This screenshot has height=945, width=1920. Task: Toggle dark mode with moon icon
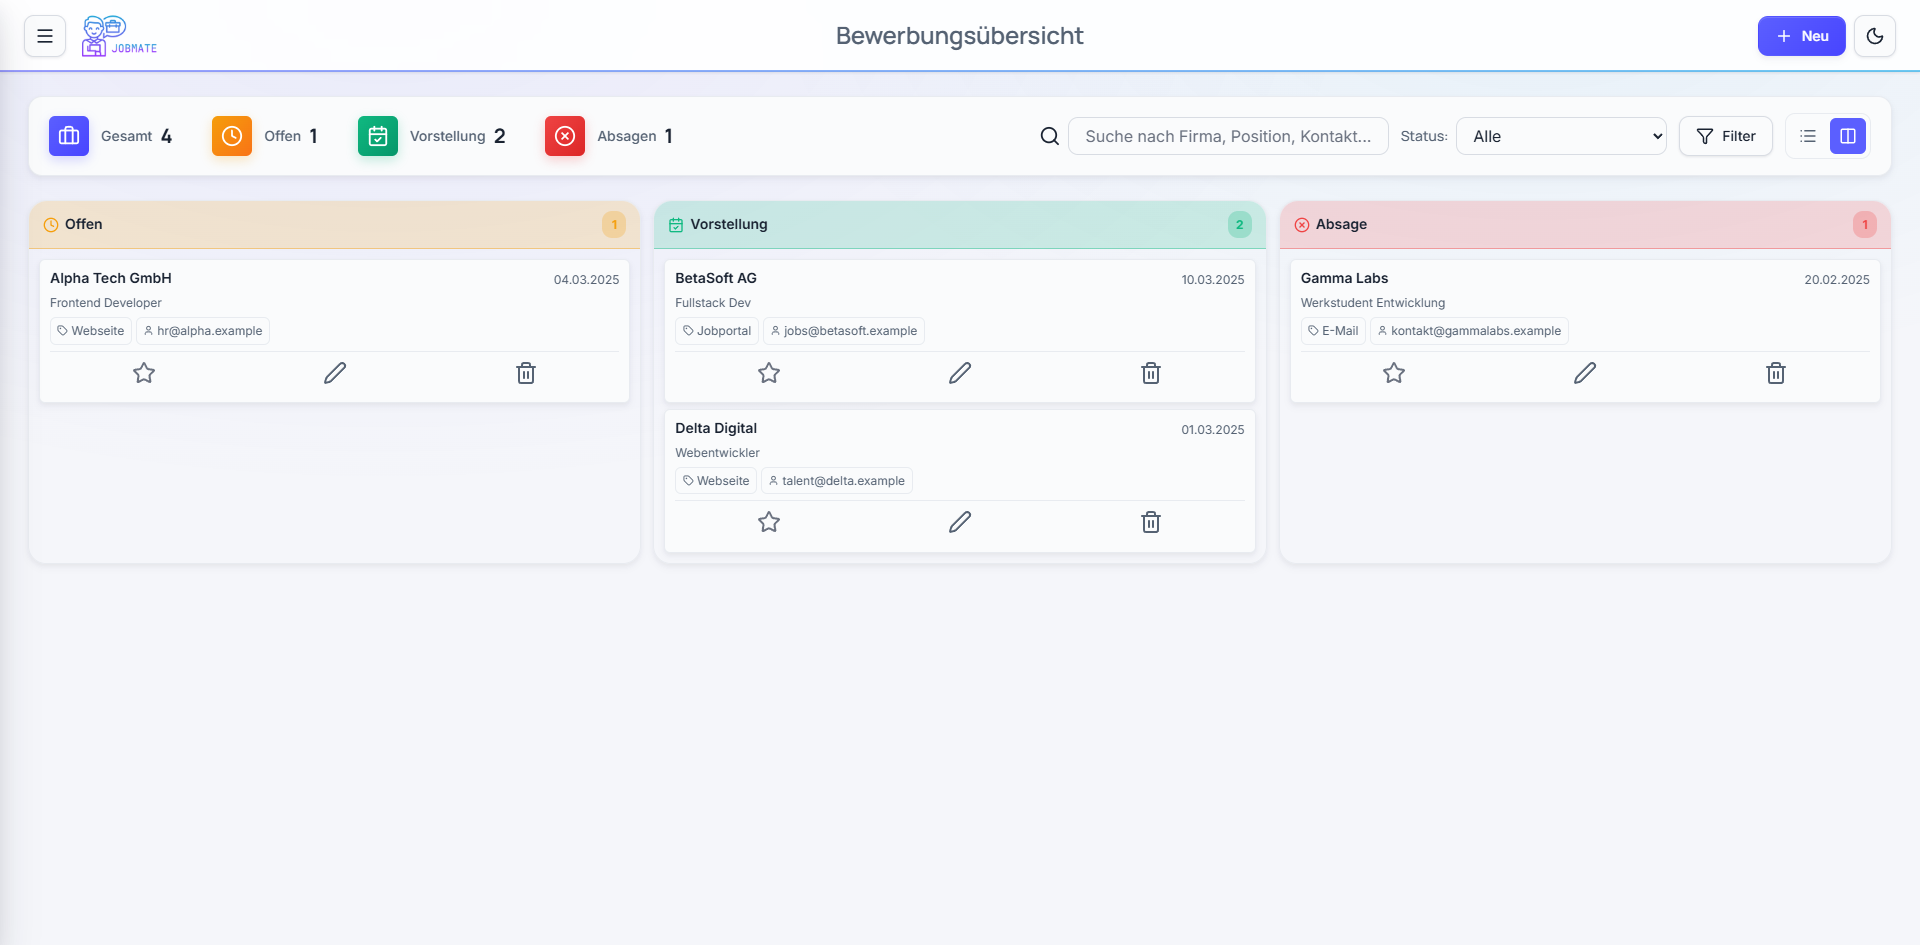click(1875, 36)
